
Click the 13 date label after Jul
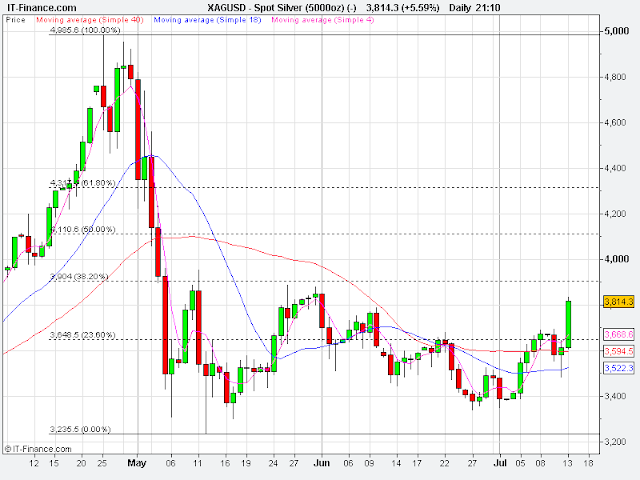tap(567, 463)
